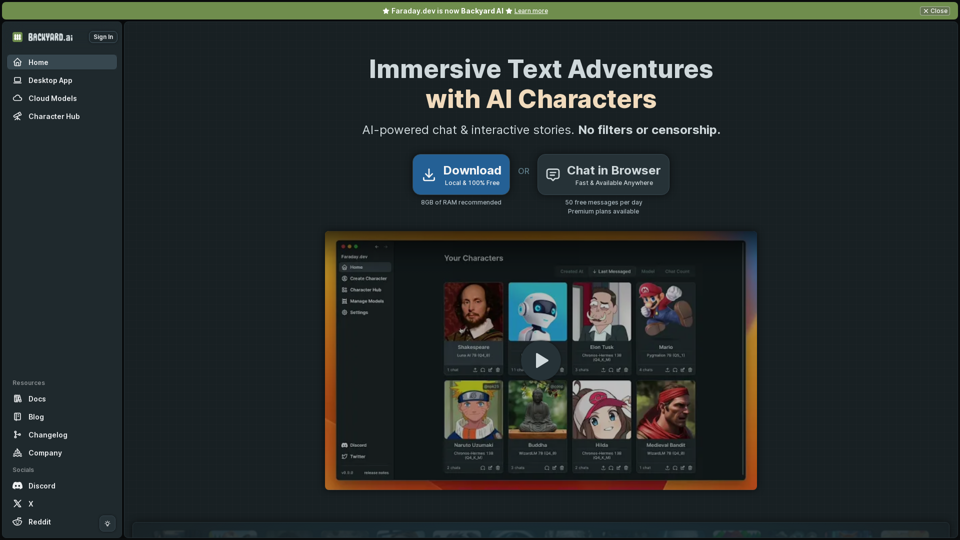The image size is (960, 540).
Task: Click the Learn more banner link
Action: click(531, 11)
